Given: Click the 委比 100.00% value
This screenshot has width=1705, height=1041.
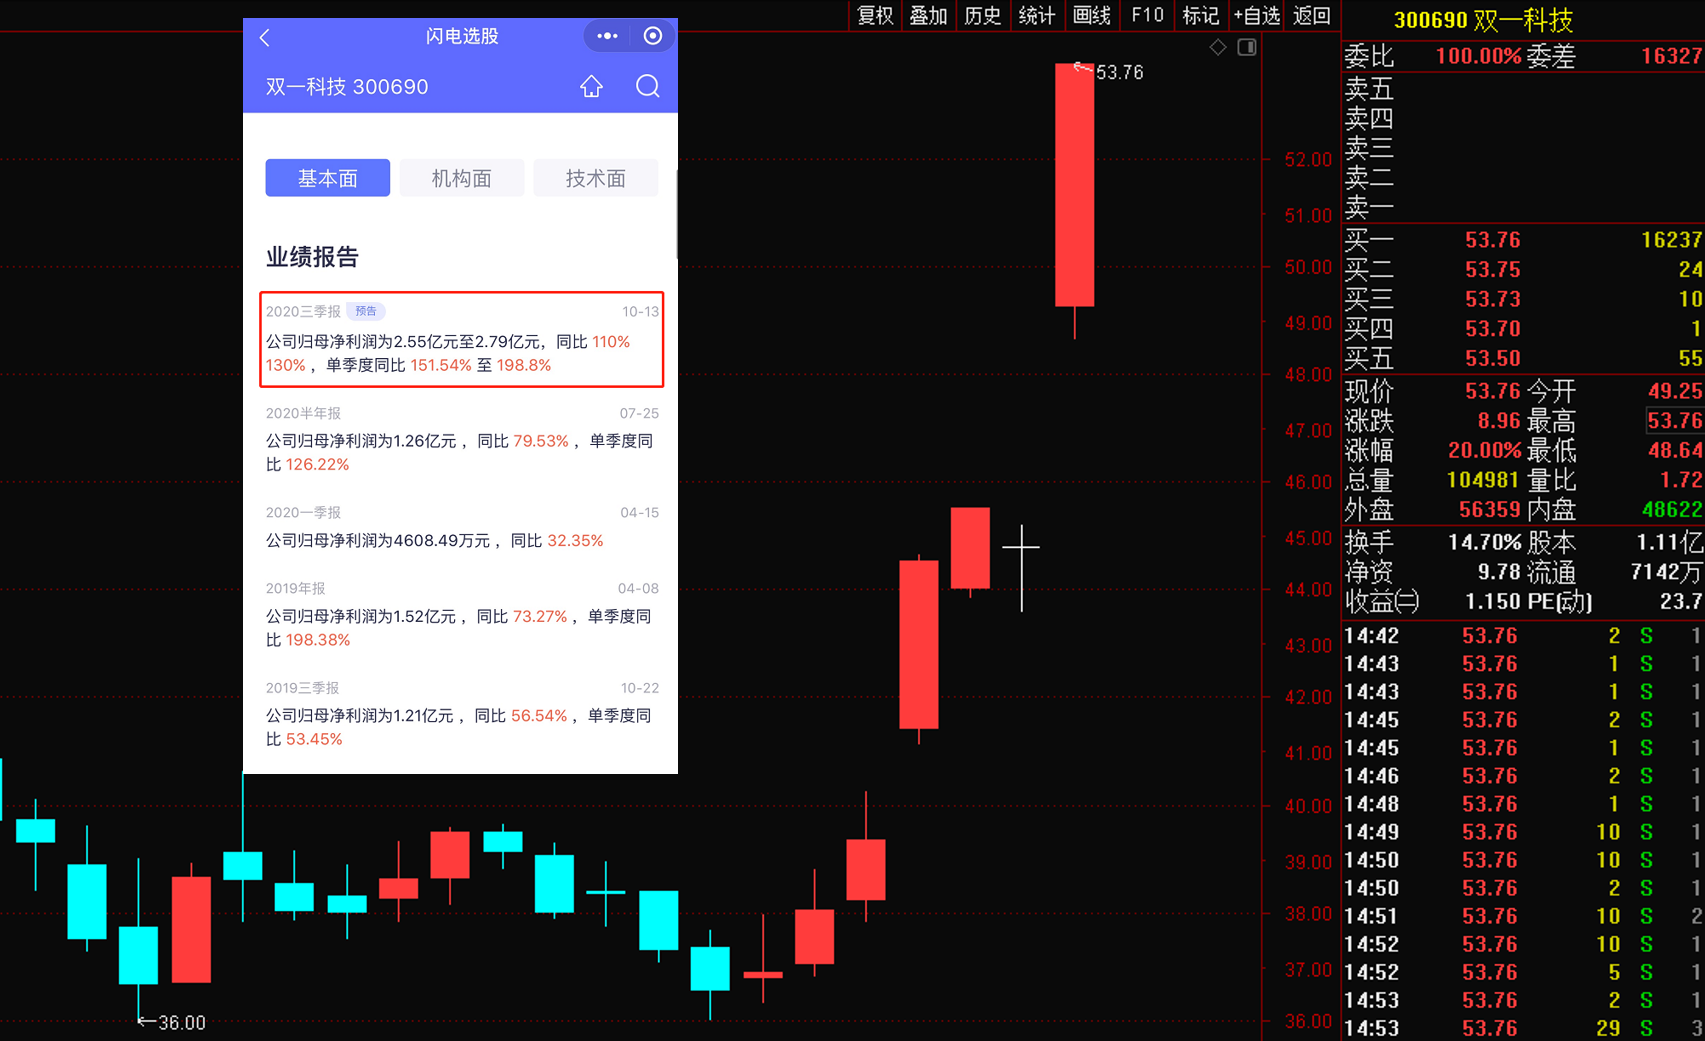Looking at the screenshot, I should pyautogui.click(x=1478, y=56).
